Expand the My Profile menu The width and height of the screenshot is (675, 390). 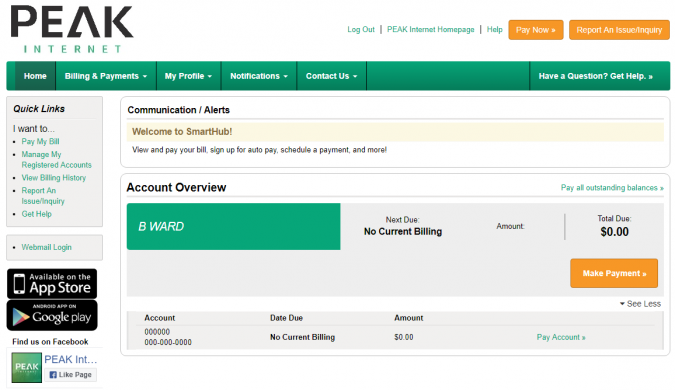[x=189, y=76]
